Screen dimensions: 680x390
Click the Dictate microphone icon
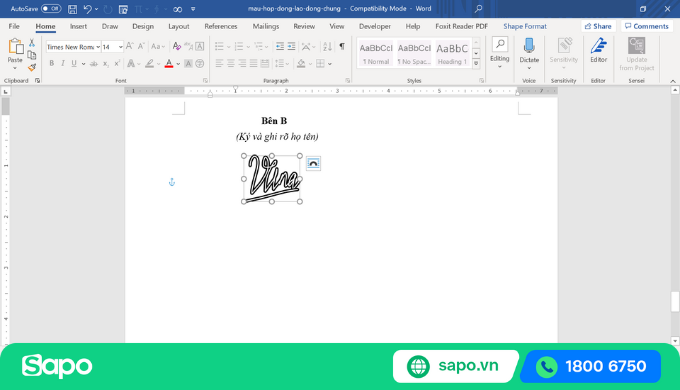pos(529,46)
